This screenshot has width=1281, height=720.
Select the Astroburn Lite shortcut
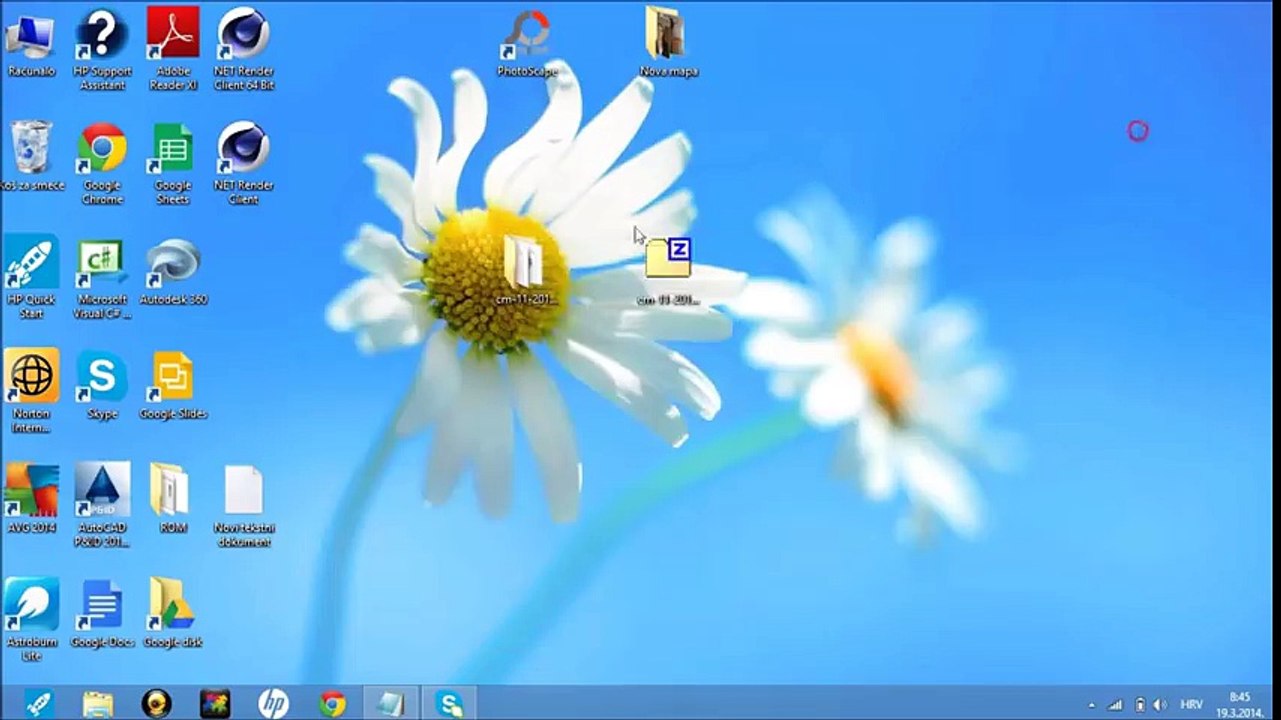tap(31, 619)
